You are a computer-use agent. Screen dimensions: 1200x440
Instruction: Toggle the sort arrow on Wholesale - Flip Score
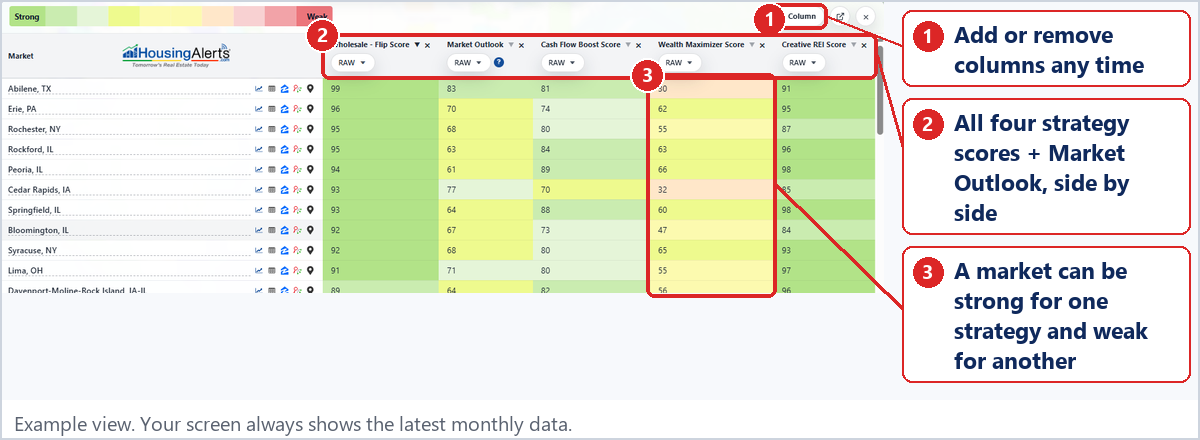[417, 45]
